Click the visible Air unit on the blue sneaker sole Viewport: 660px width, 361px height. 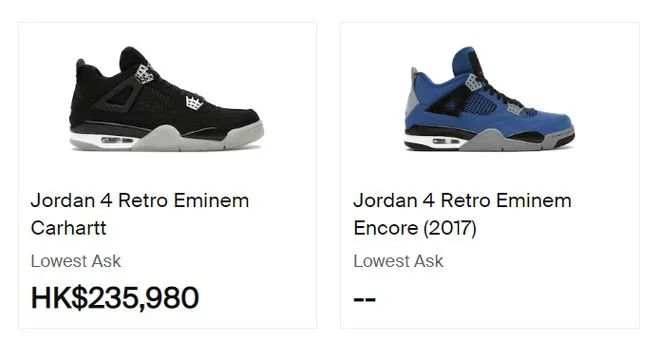(446, 141)
